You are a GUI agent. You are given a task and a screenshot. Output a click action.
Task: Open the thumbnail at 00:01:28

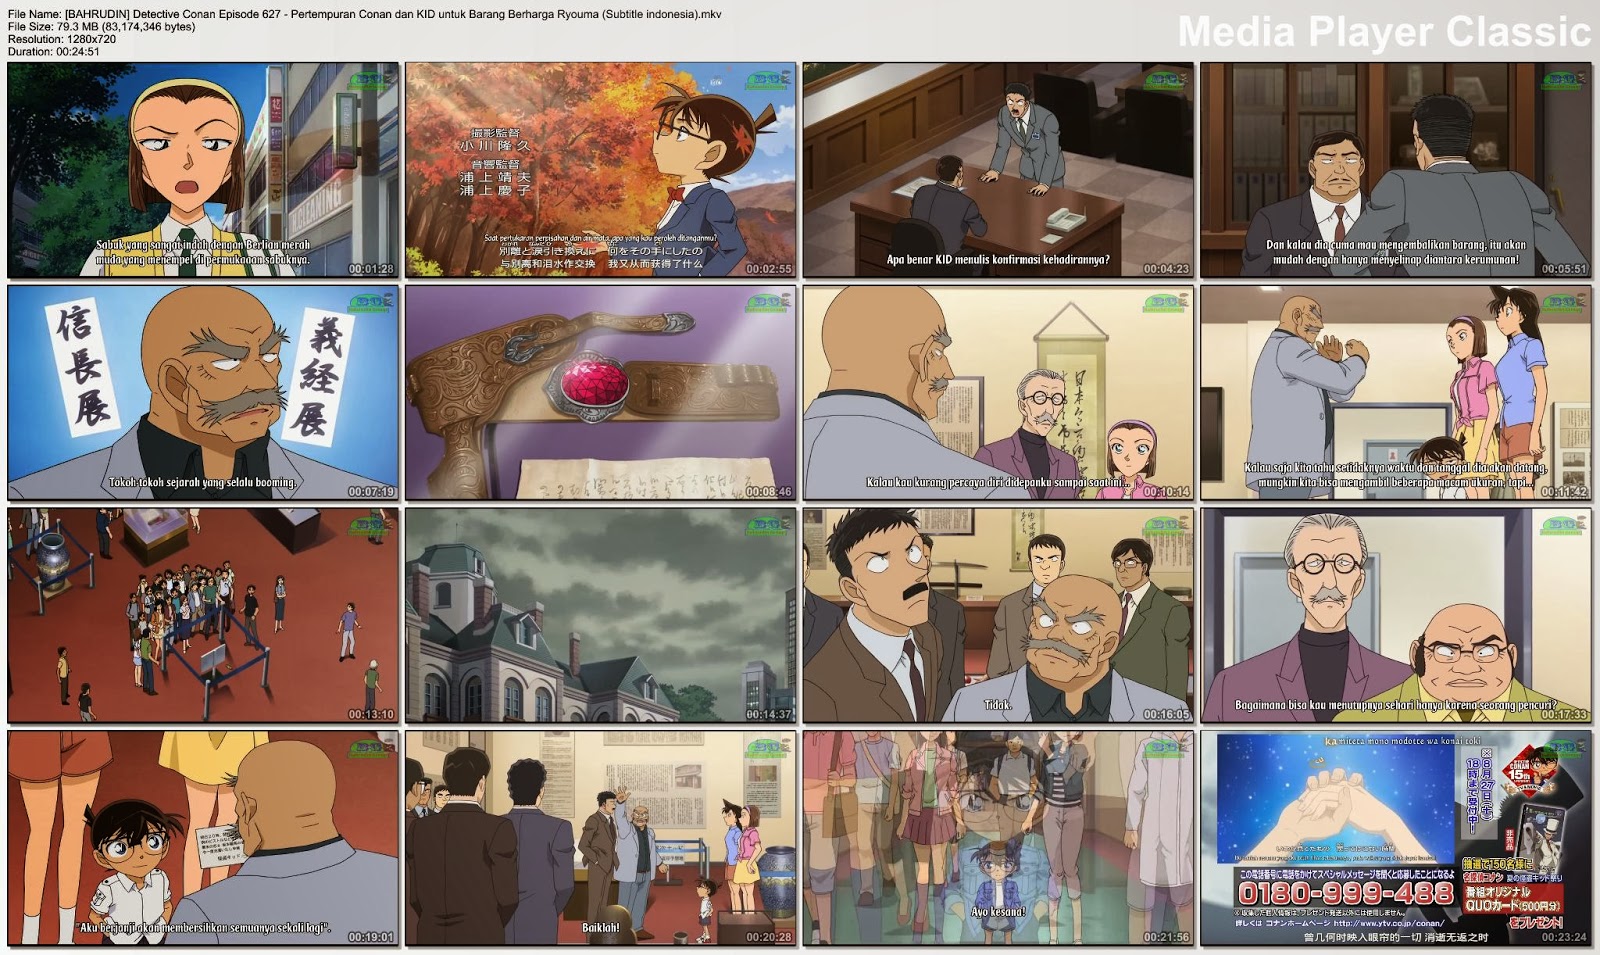203,170
